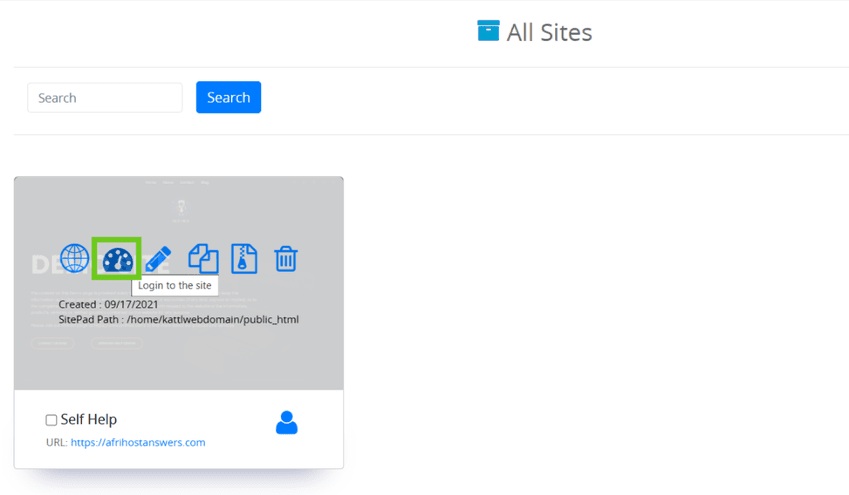Click the highlighted dashboard login icon
This screenshot has height=495, width=849.
coord(117,258)
